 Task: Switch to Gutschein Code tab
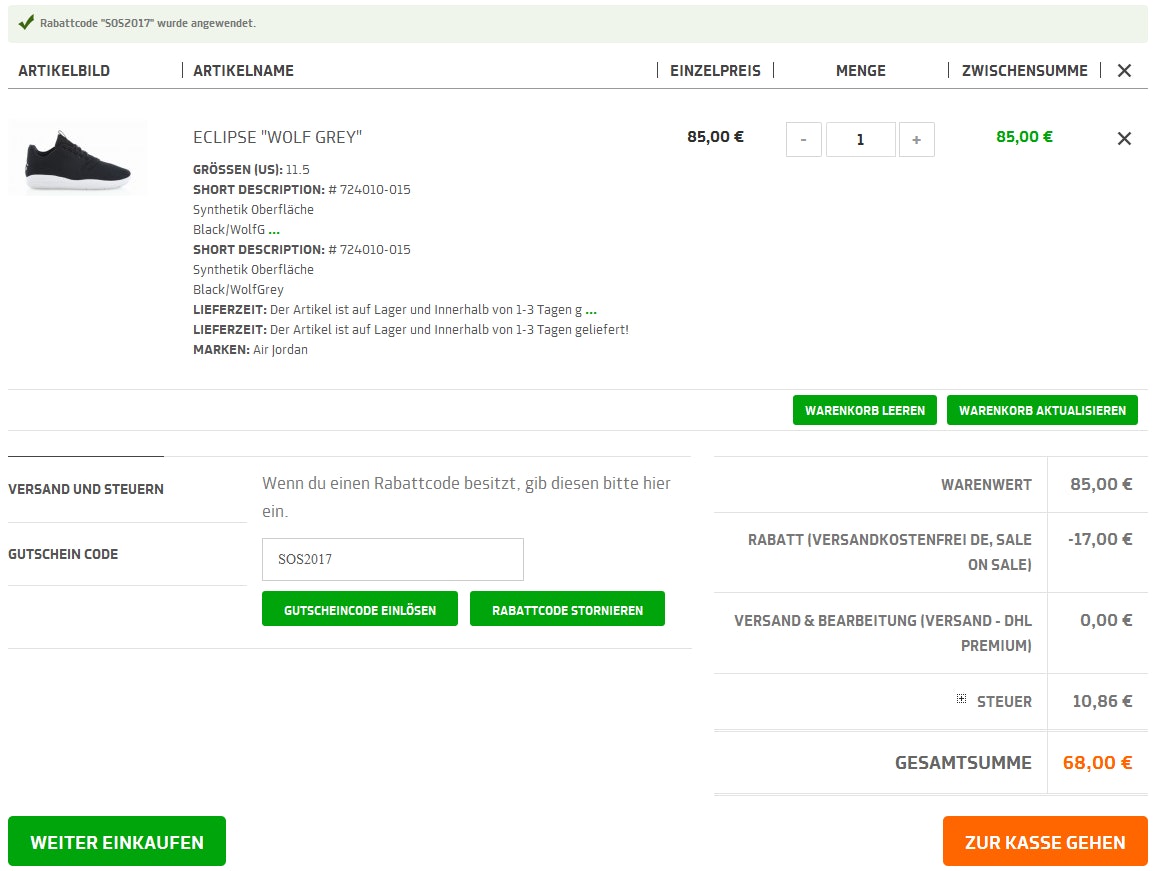(x=63, y=554)
